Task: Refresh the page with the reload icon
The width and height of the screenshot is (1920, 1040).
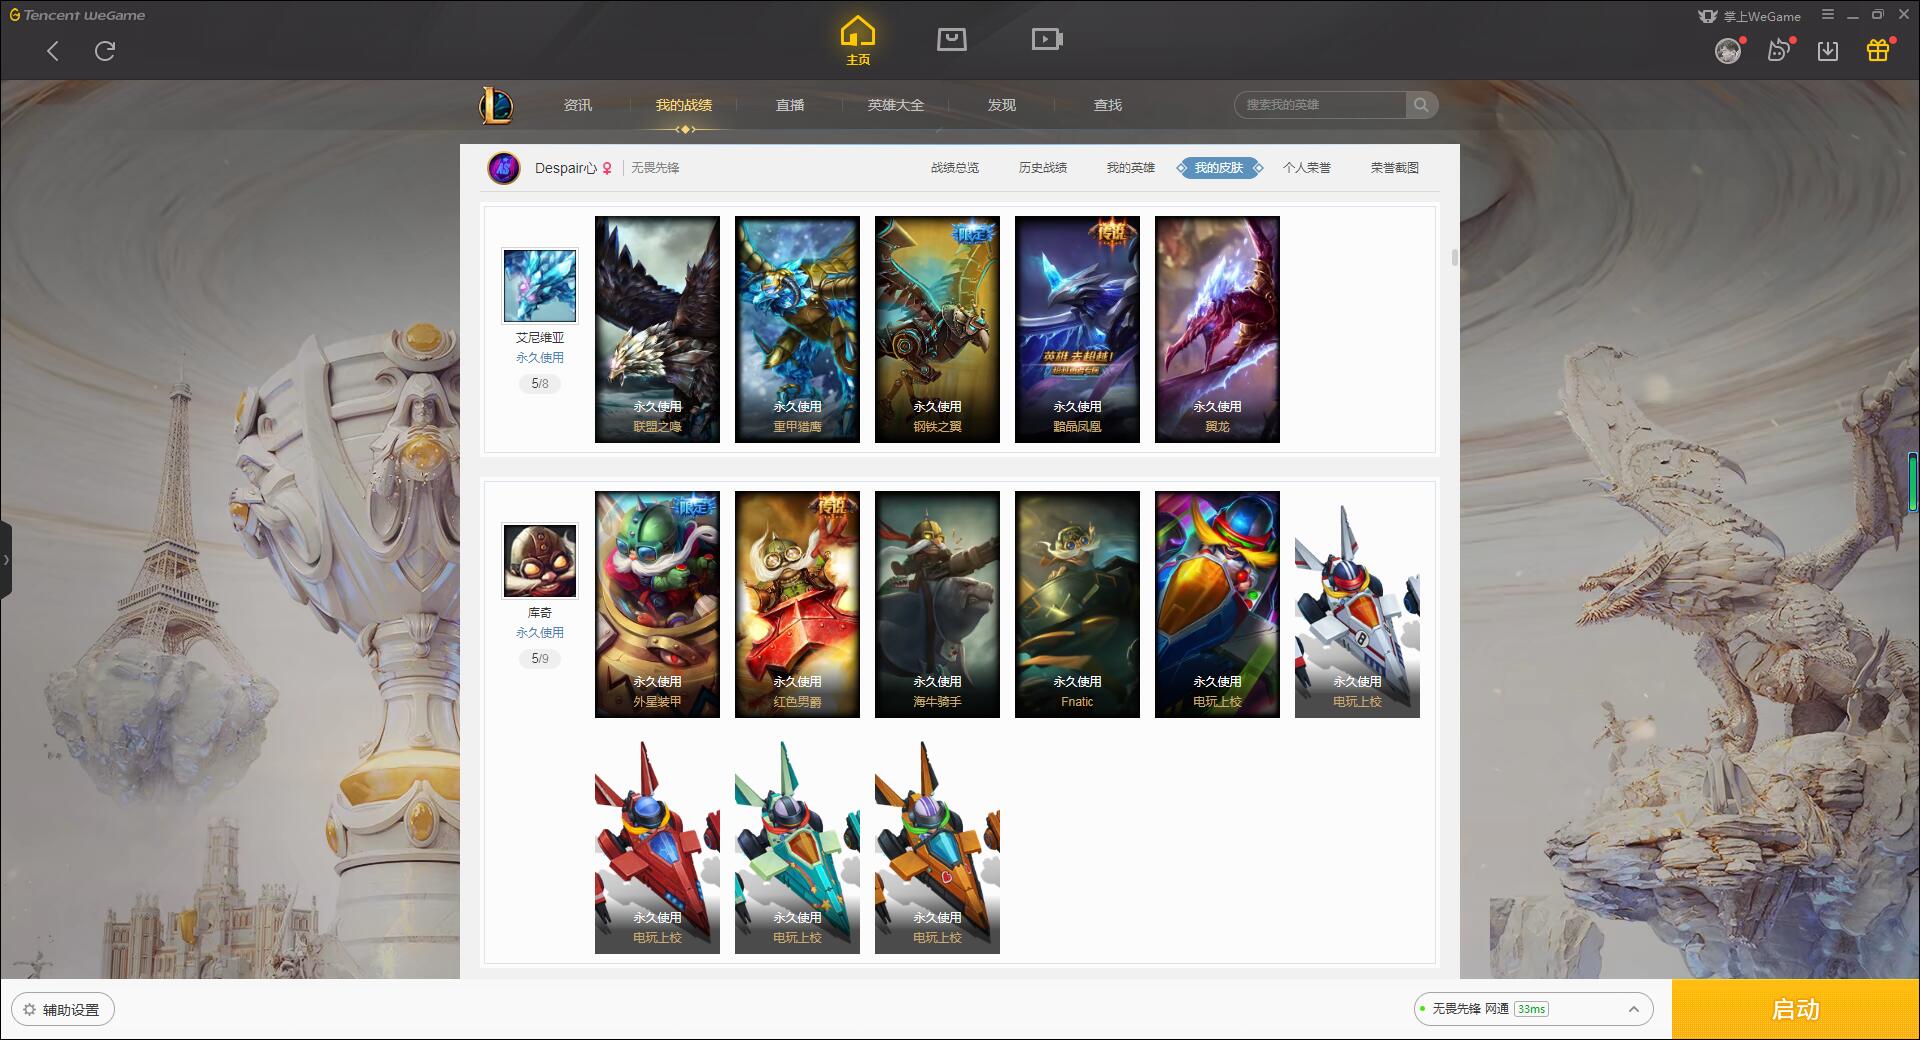Action: pyautogui.click(x=105, y=51)
